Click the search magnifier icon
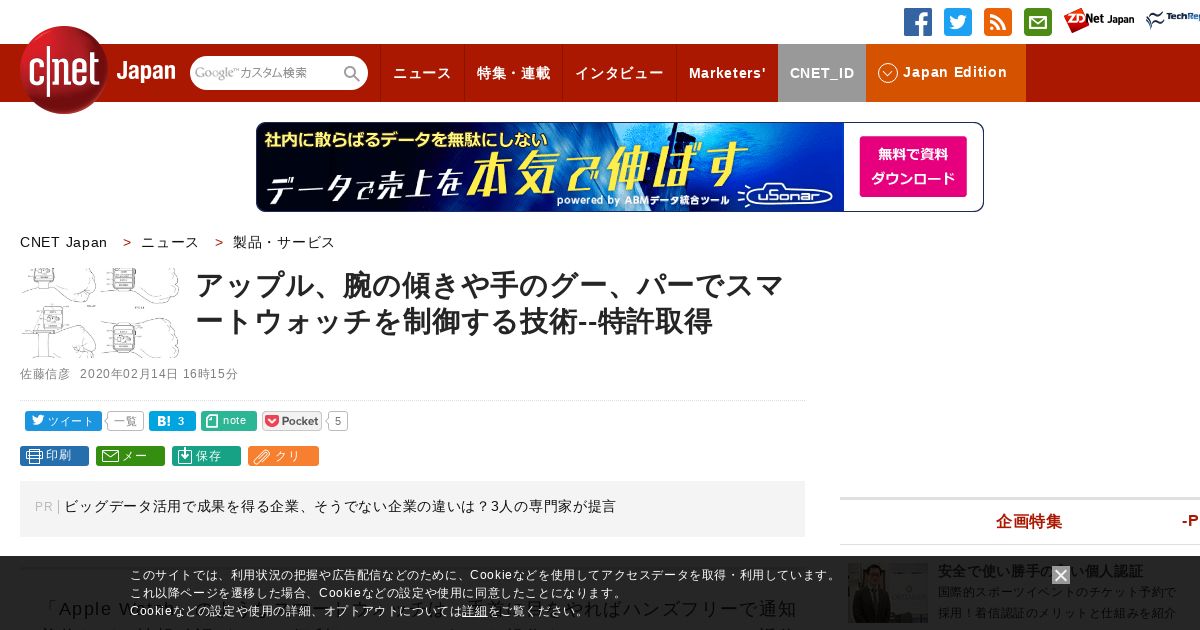Screen dimensions: 1200x630 click(x=352, y=73)
